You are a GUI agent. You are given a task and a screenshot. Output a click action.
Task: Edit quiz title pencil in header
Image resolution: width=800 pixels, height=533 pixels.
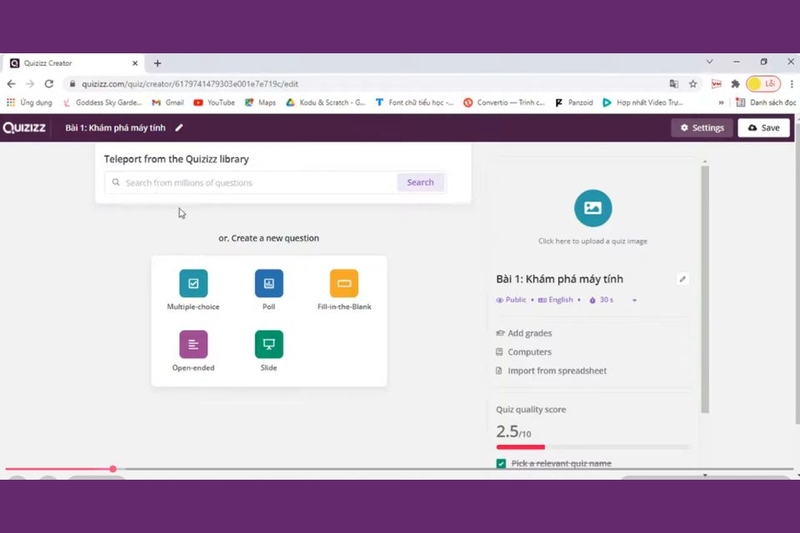pos(179,128)
